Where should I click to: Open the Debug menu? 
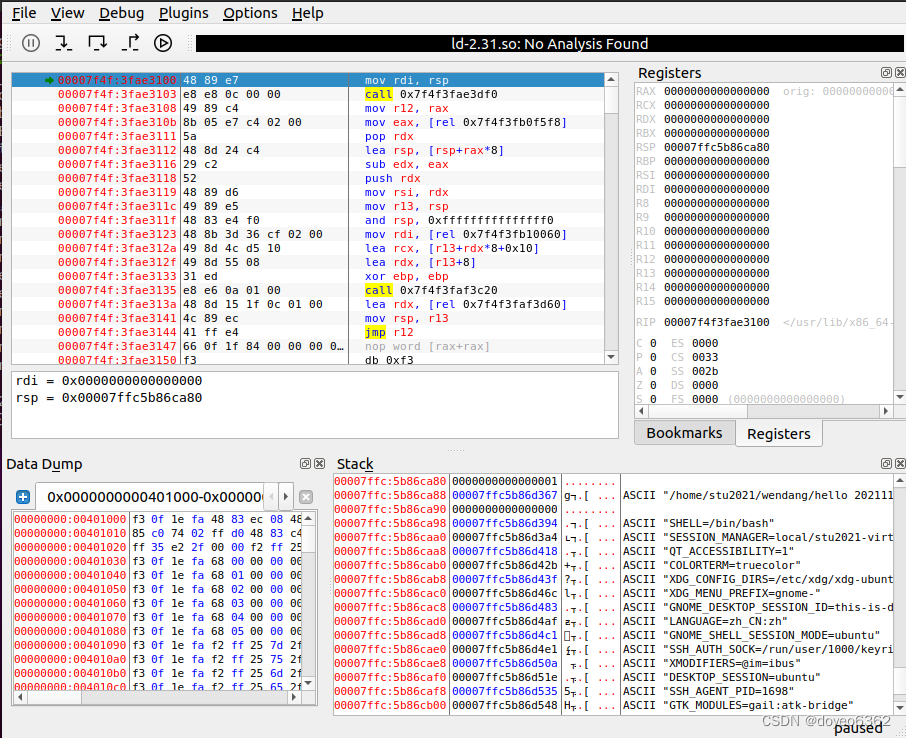120,13
